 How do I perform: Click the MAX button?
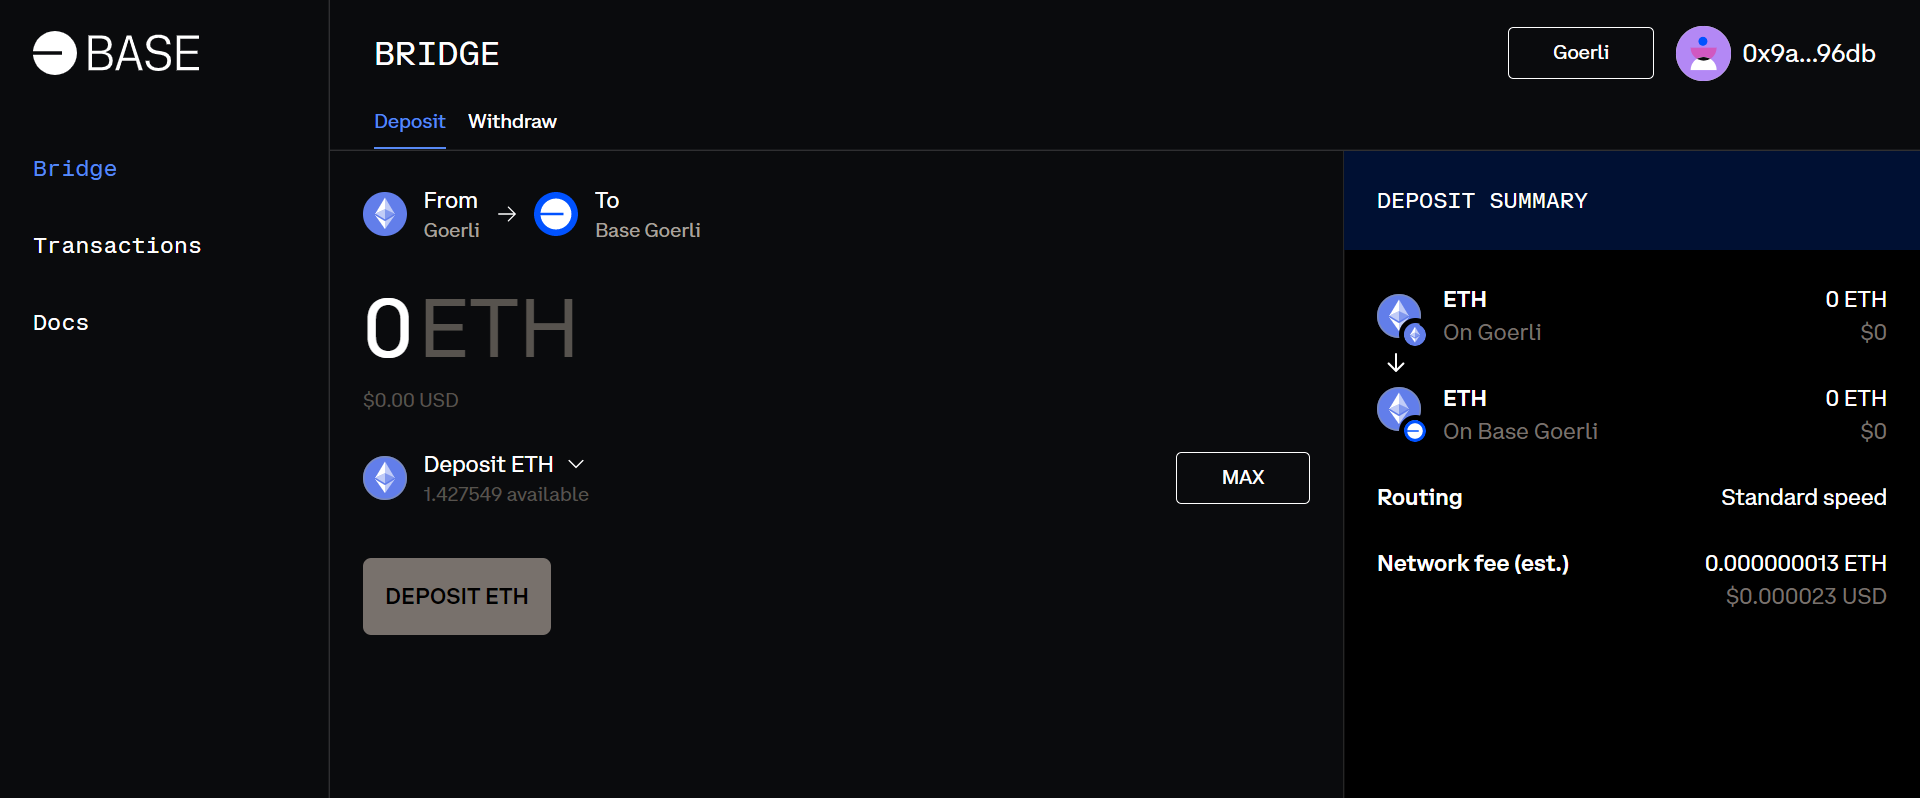pyautogui.click(x=1243, y=478)
